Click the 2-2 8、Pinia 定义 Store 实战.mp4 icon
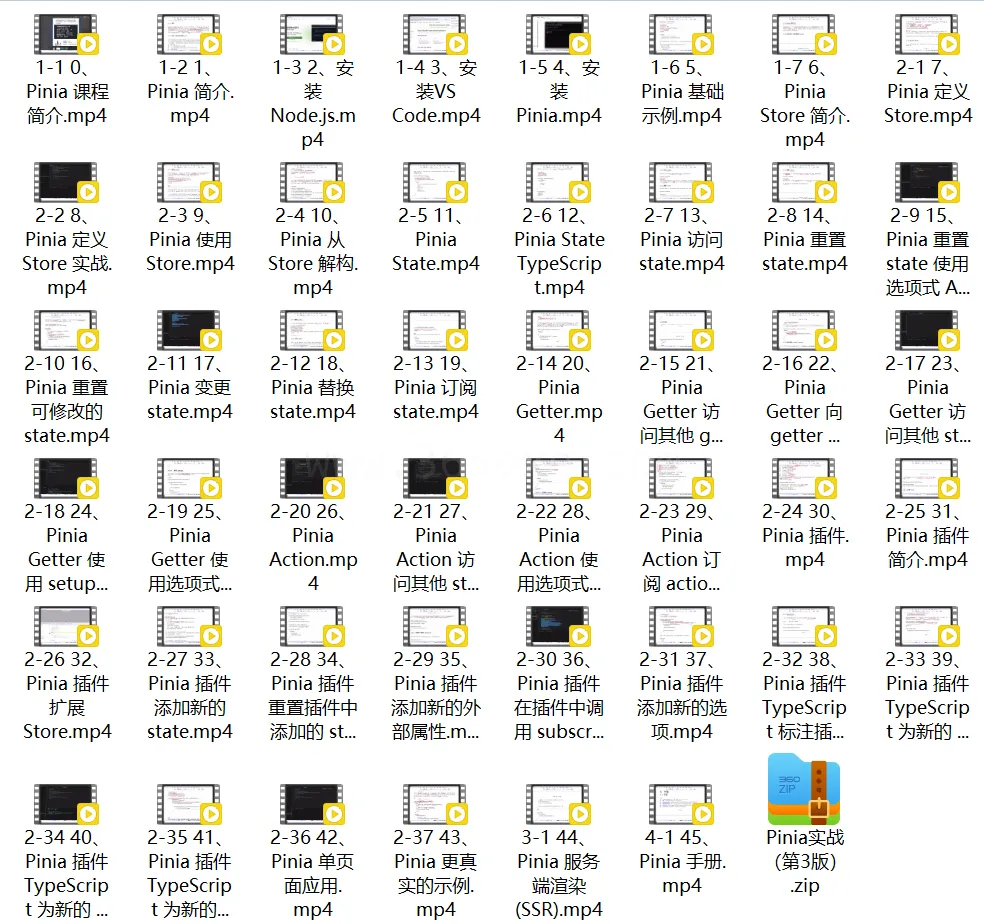984x924 pixels. pyautogui.click(x=67, y=182)
